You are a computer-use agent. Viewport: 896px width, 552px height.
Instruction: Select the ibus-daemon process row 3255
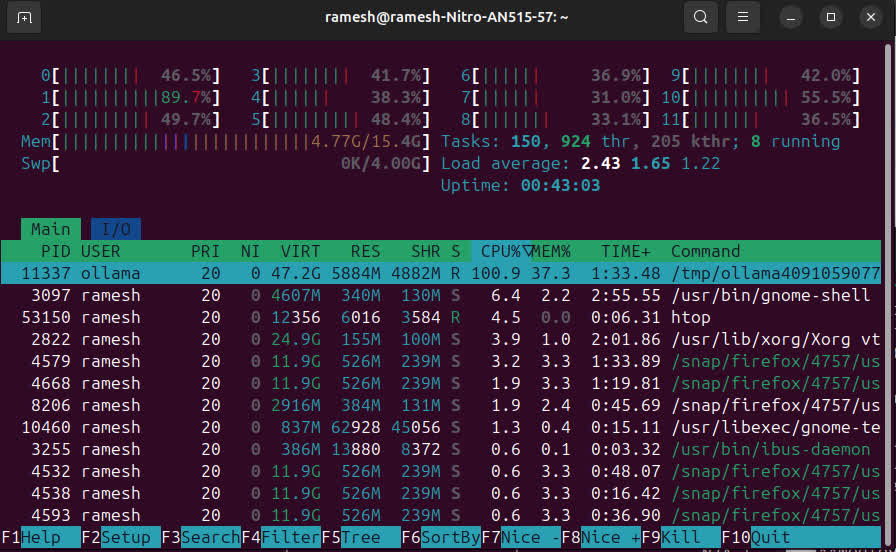(x=441, y=449)
